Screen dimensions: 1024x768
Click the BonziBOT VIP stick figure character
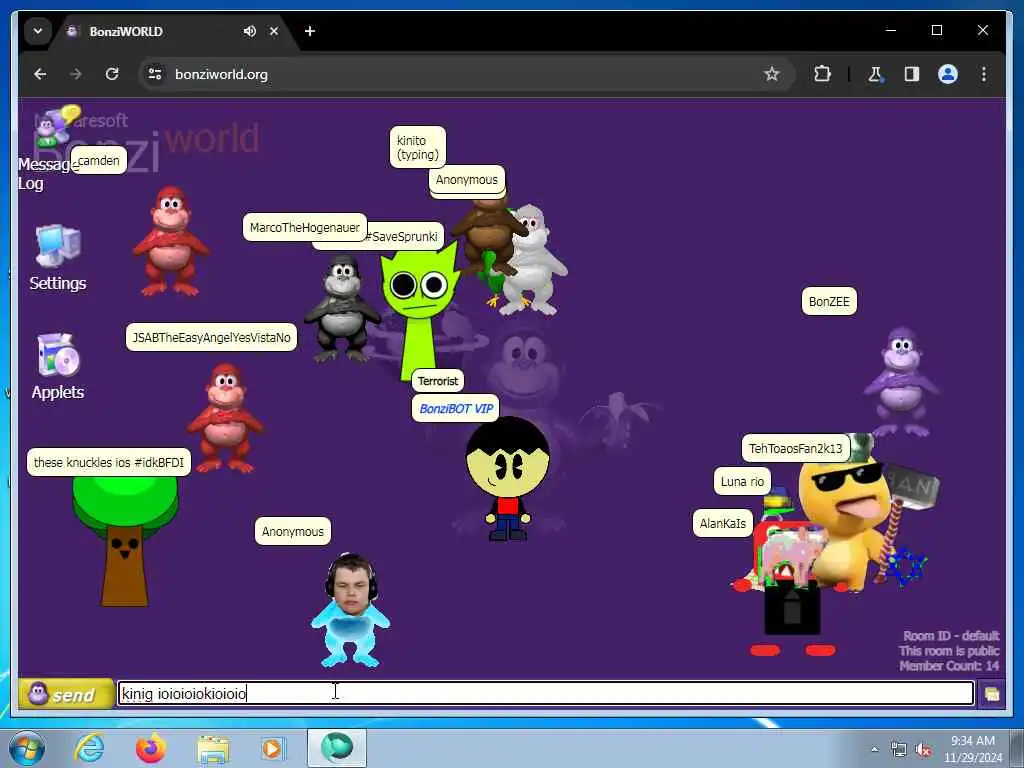click(507, 479)
